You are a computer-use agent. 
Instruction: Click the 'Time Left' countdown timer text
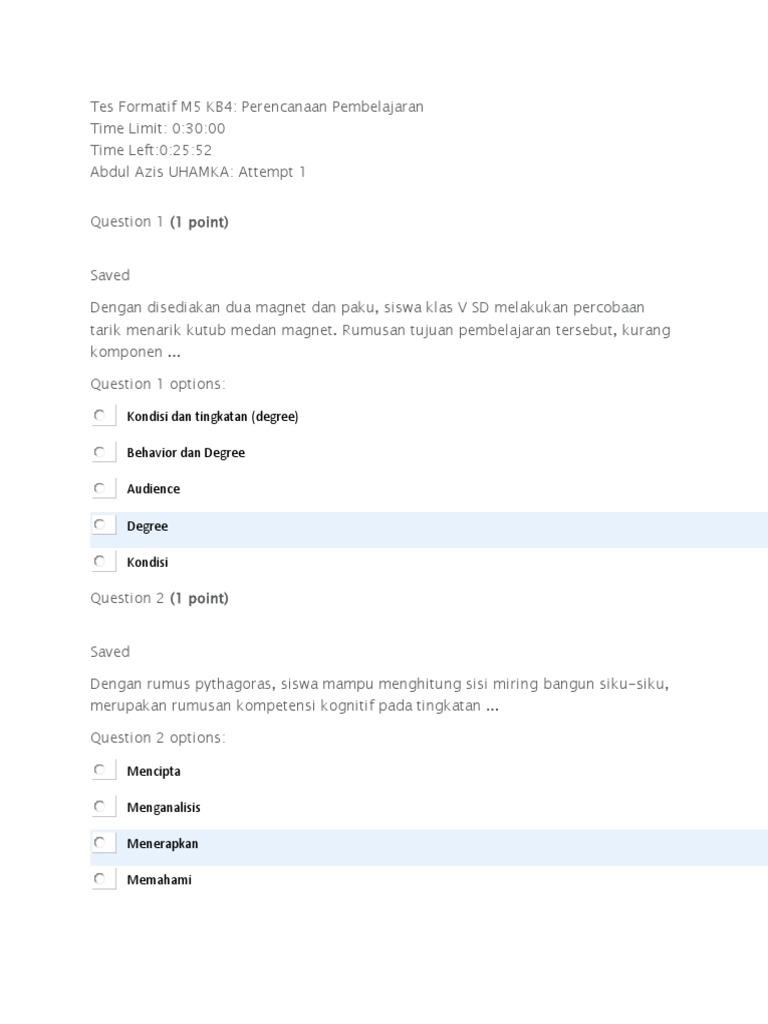click(x=151, y=150)
